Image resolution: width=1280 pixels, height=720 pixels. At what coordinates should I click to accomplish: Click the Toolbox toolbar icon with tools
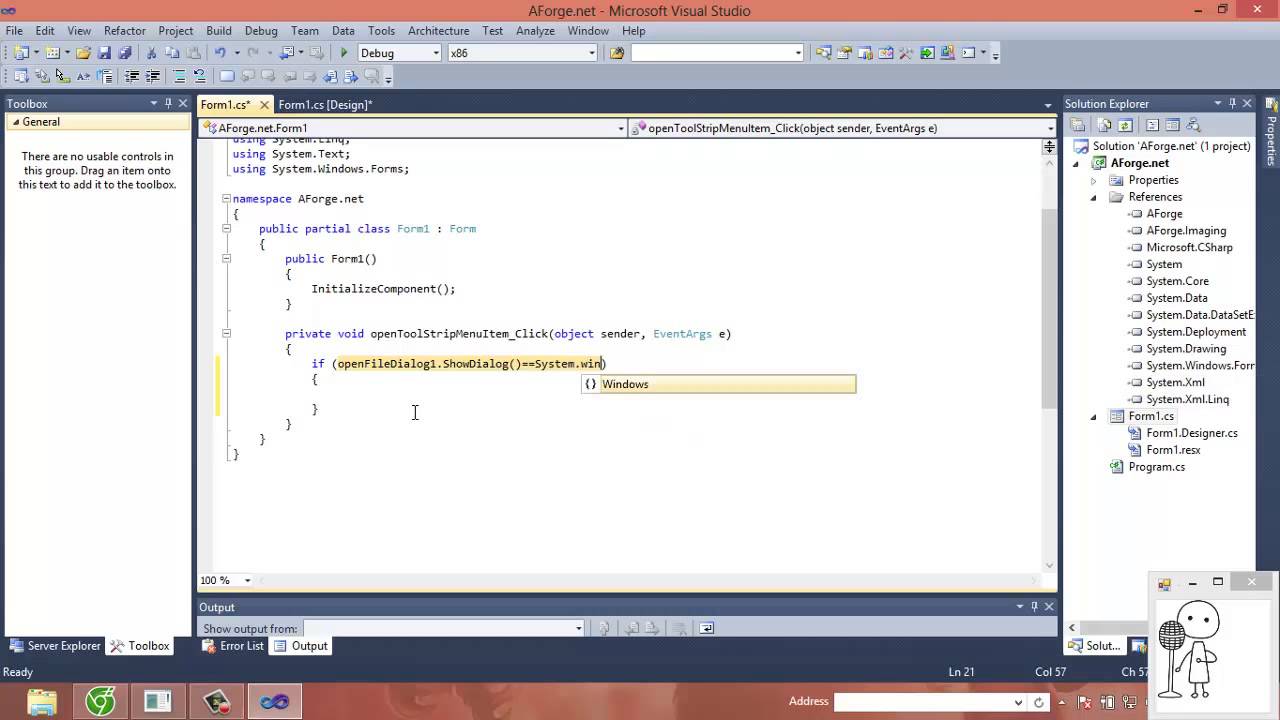905,53
